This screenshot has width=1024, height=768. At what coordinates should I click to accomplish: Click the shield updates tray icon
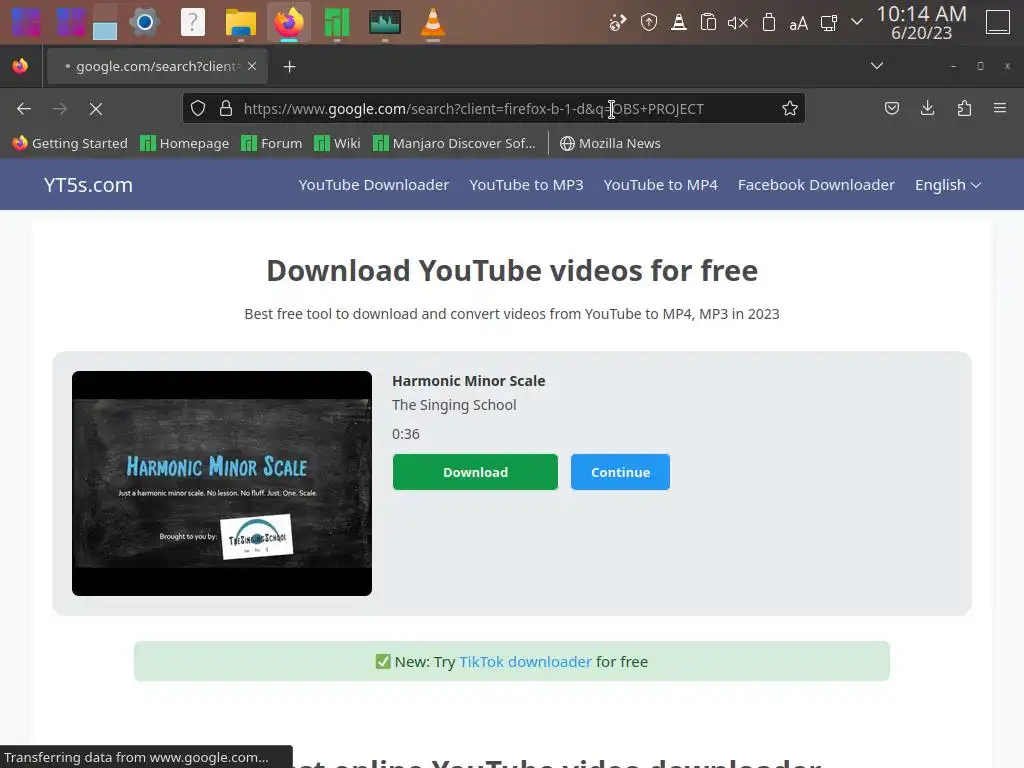pyautogui.click(x=648, y=23)
